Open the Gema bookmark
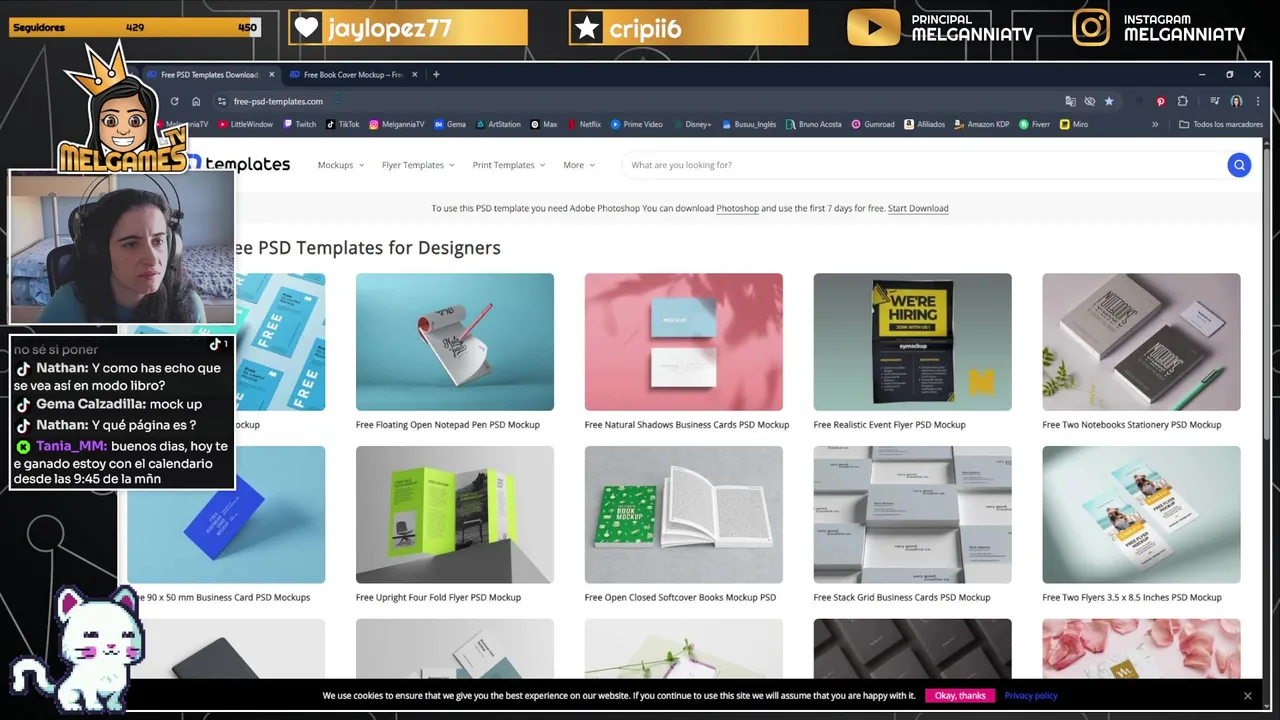Viewport: 1280px width, 720px height. click(450, 124)
